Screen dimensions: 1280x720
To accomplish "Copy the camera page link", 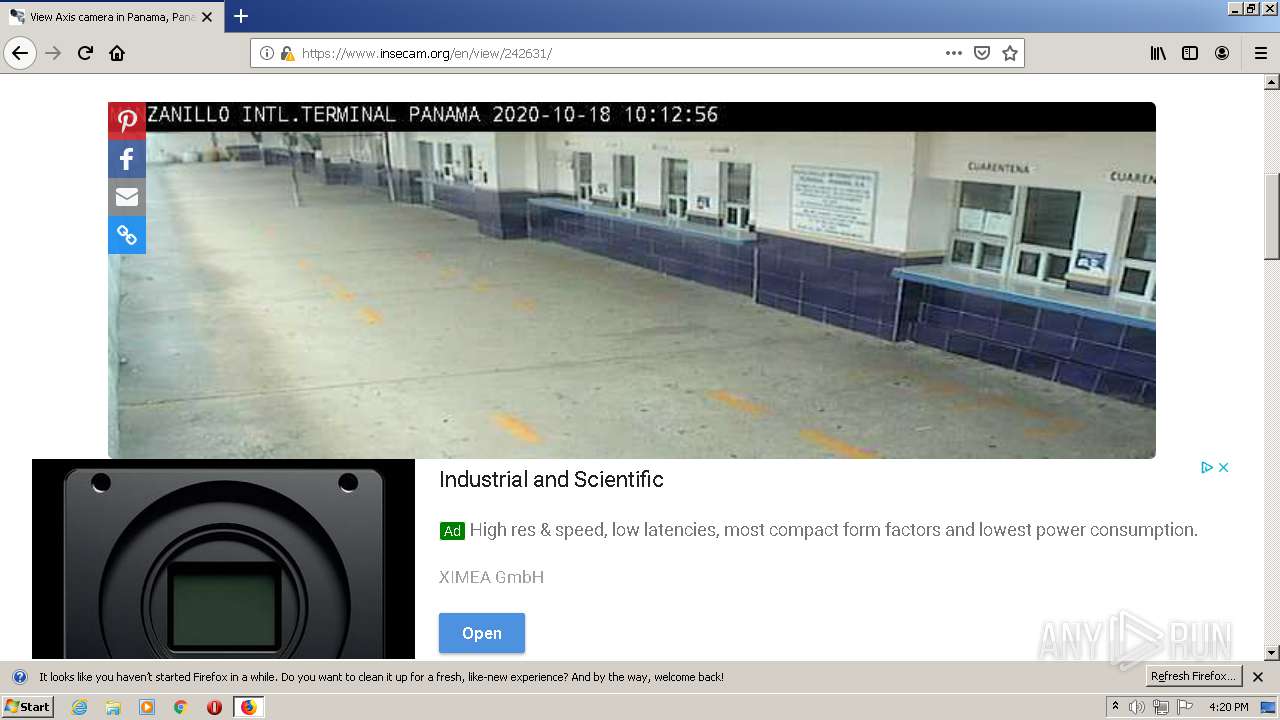I will (x=127, y=235).
